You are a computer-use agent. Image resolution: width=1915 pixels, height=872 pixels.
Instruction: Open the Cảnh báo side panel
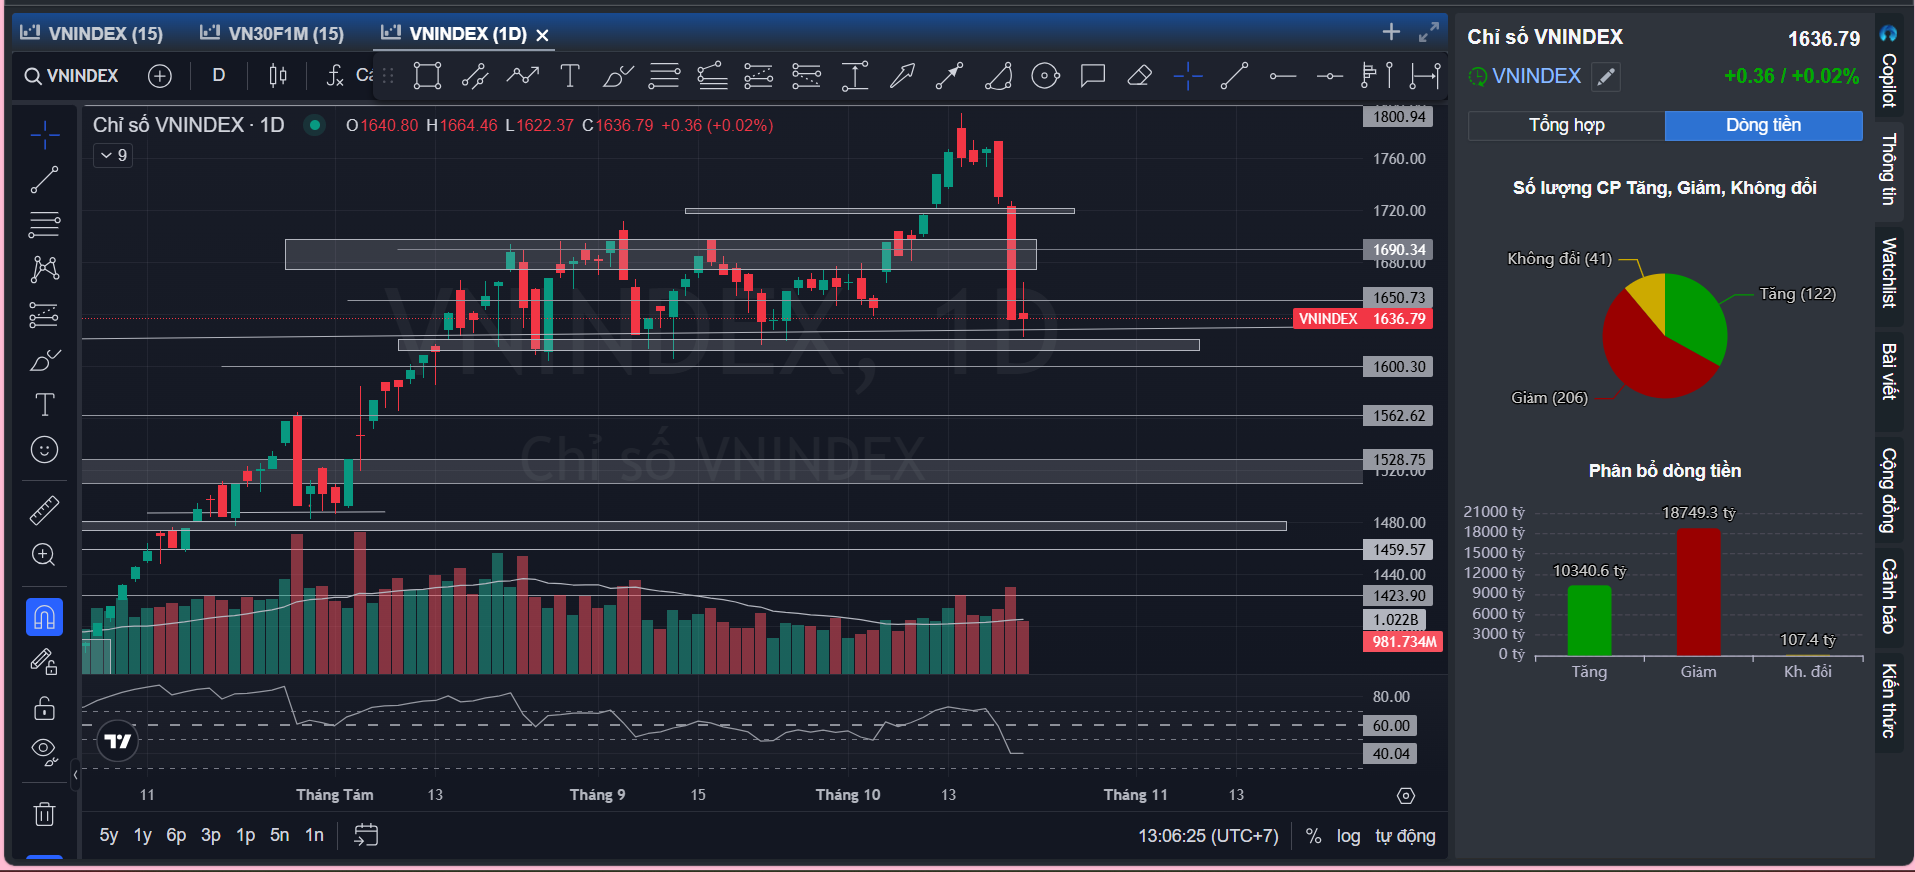tap(1888, 595)
